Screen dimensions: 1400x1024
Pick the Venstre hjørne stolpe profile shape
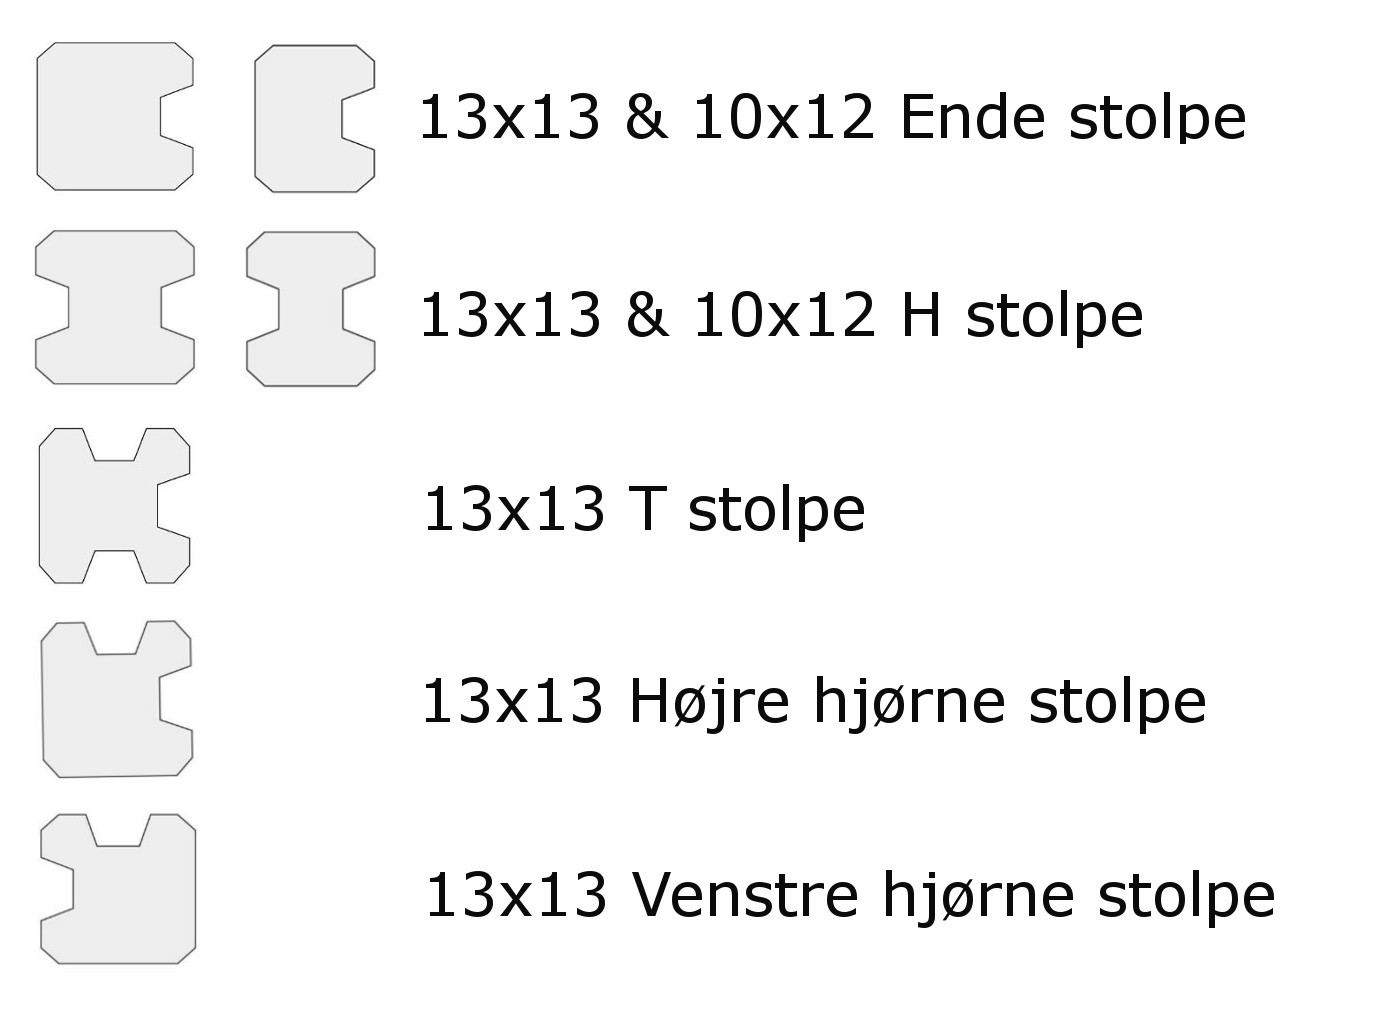[x=118, y=889]
